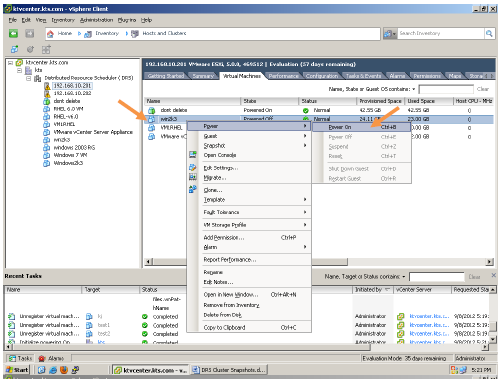
Task: Click Open Console icon in context menu
Action: click(x=193, y=155)
